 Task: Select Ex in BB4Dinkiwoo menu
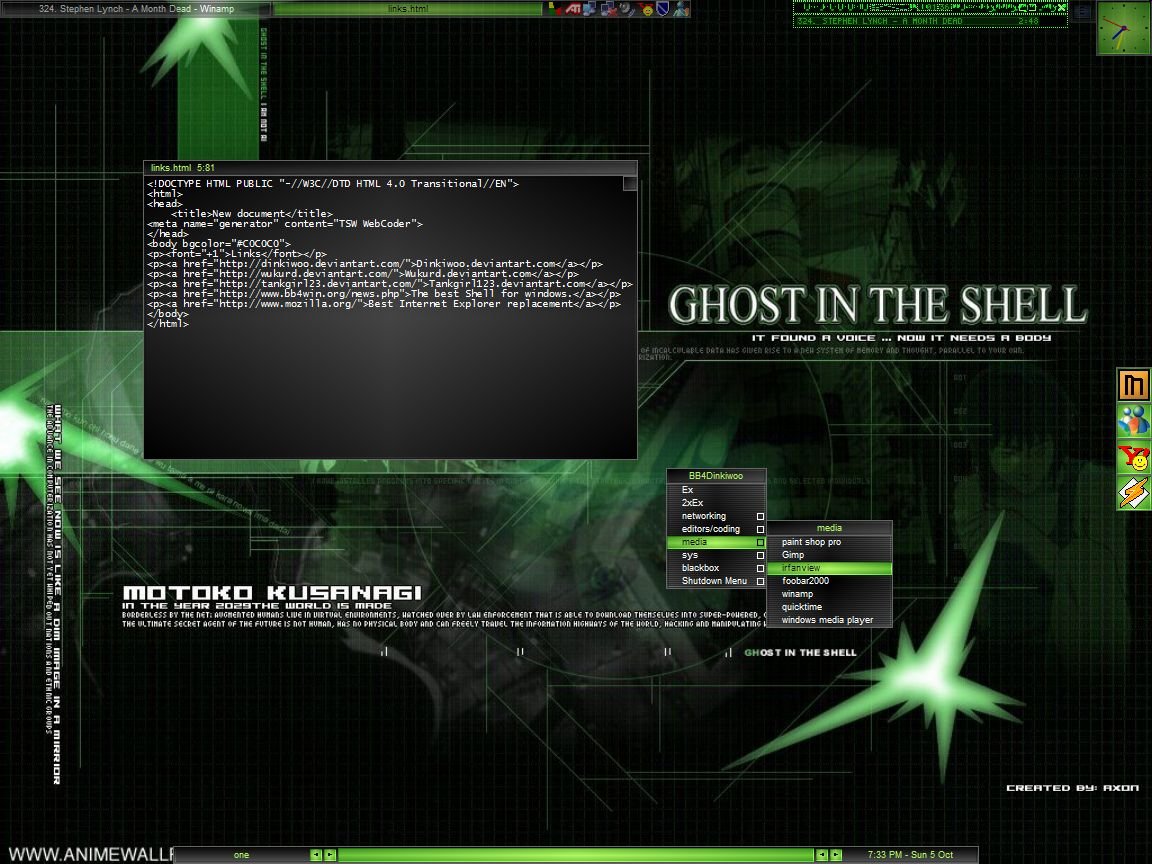(716, 490)
